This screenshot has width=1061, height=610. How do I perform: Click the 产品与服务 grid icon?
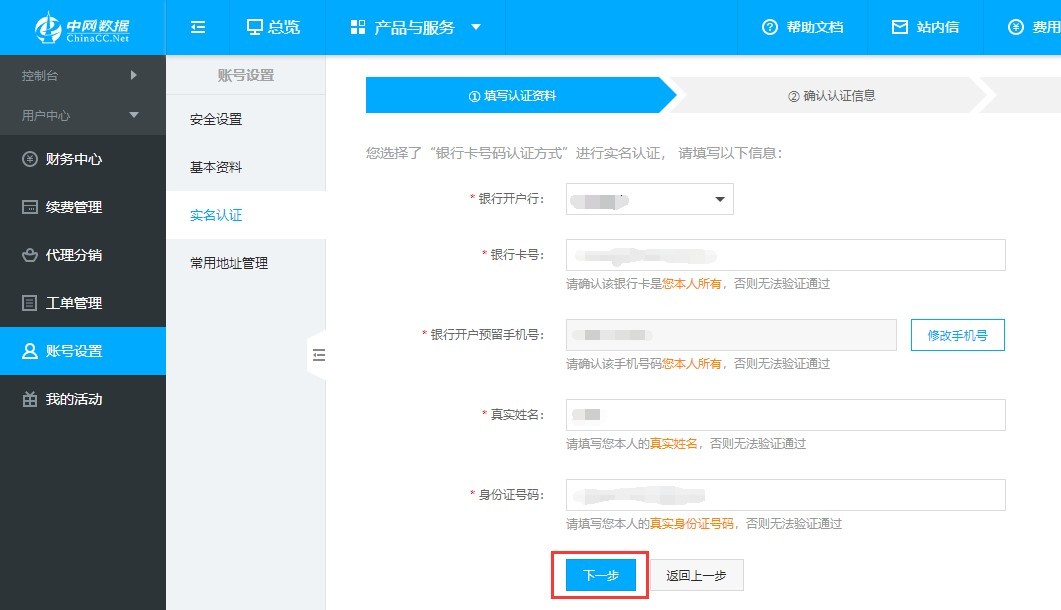[x=358, y=27]
